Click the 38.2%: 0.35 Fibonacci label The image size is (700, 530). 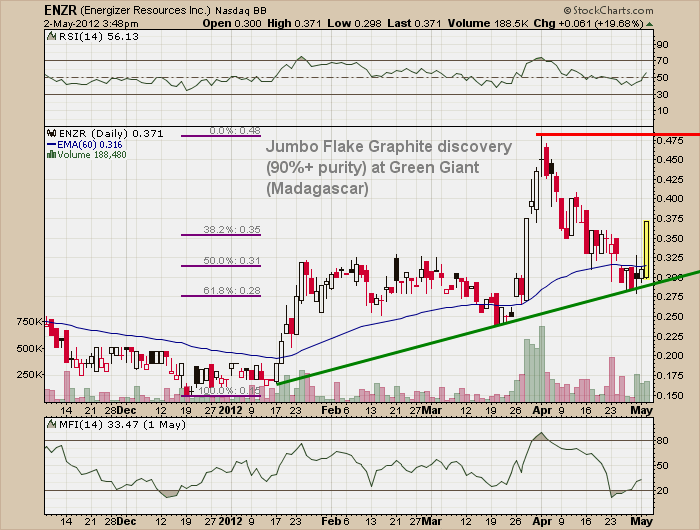(x=232, y=230)
